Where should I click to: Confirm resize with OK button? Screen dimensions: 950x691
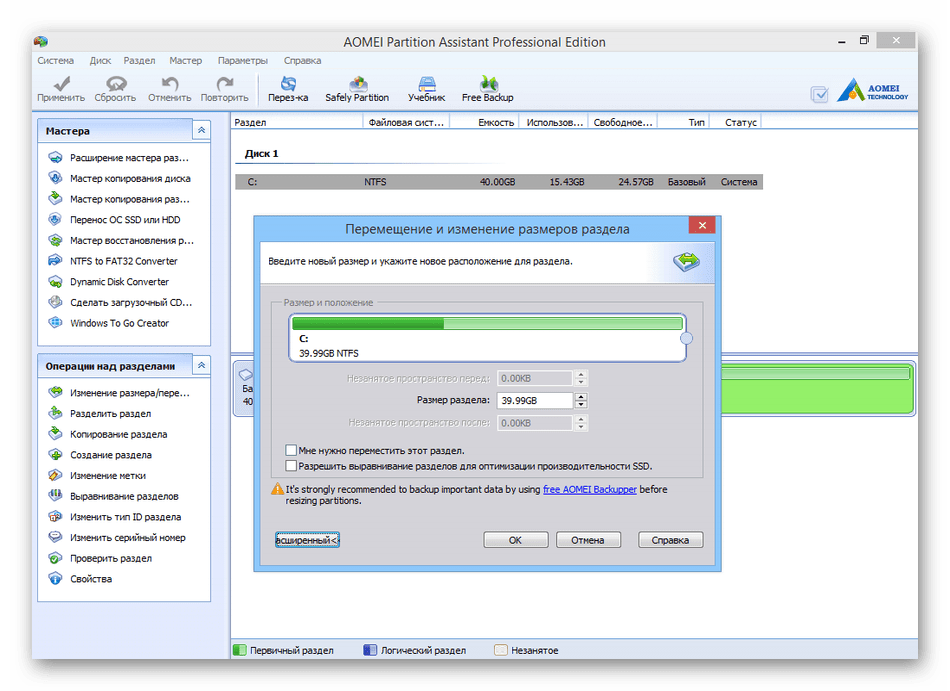tap(516, 540)
